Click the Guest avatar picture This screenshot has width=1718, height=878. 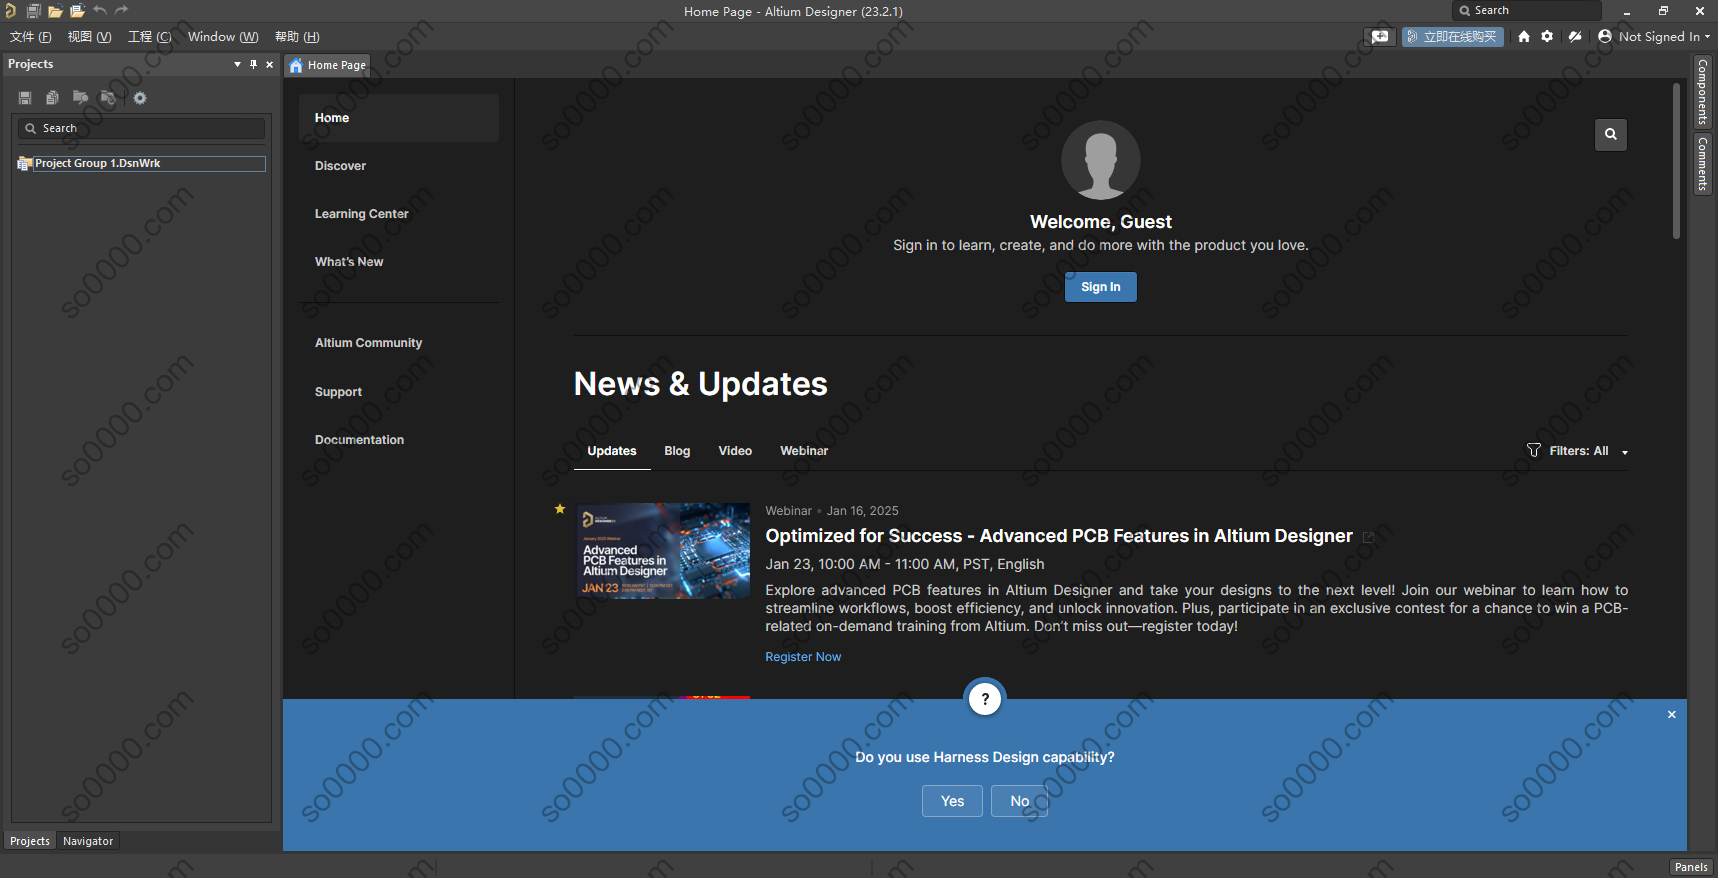tap(1100, 160)
